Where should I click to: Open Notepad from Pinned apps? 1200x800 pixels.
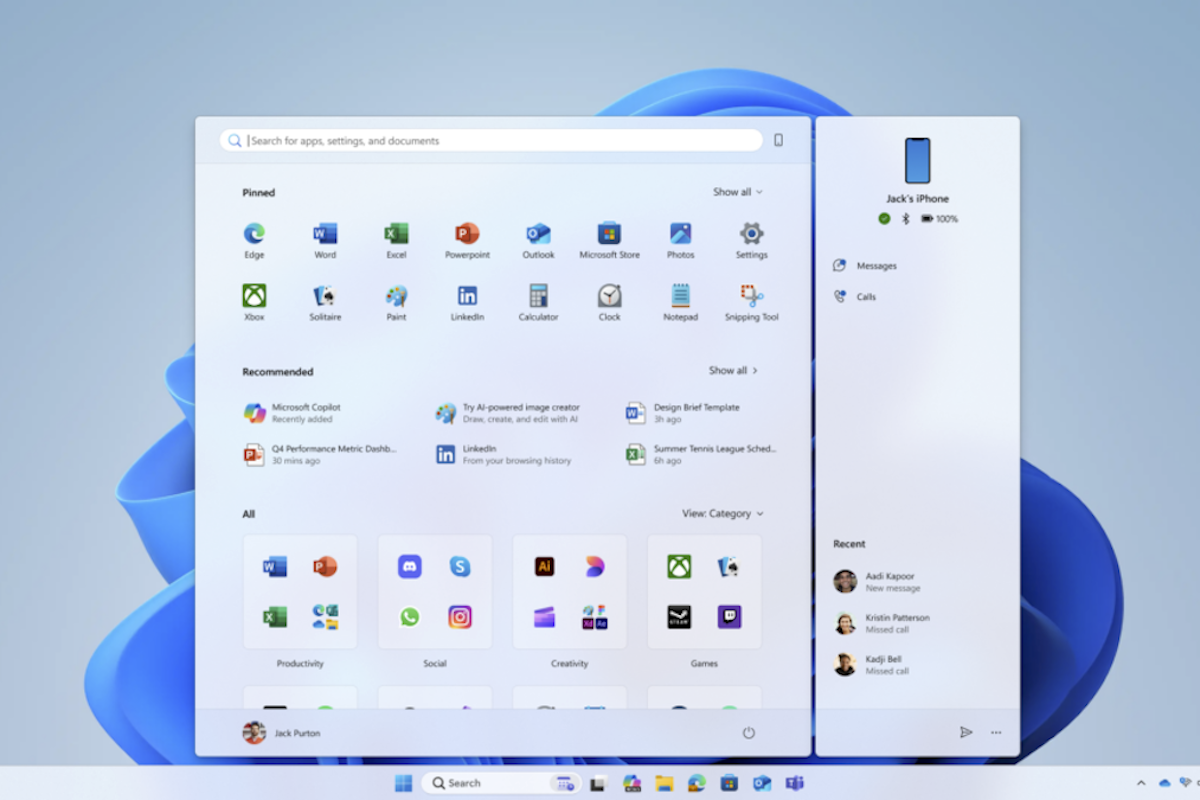680,297
